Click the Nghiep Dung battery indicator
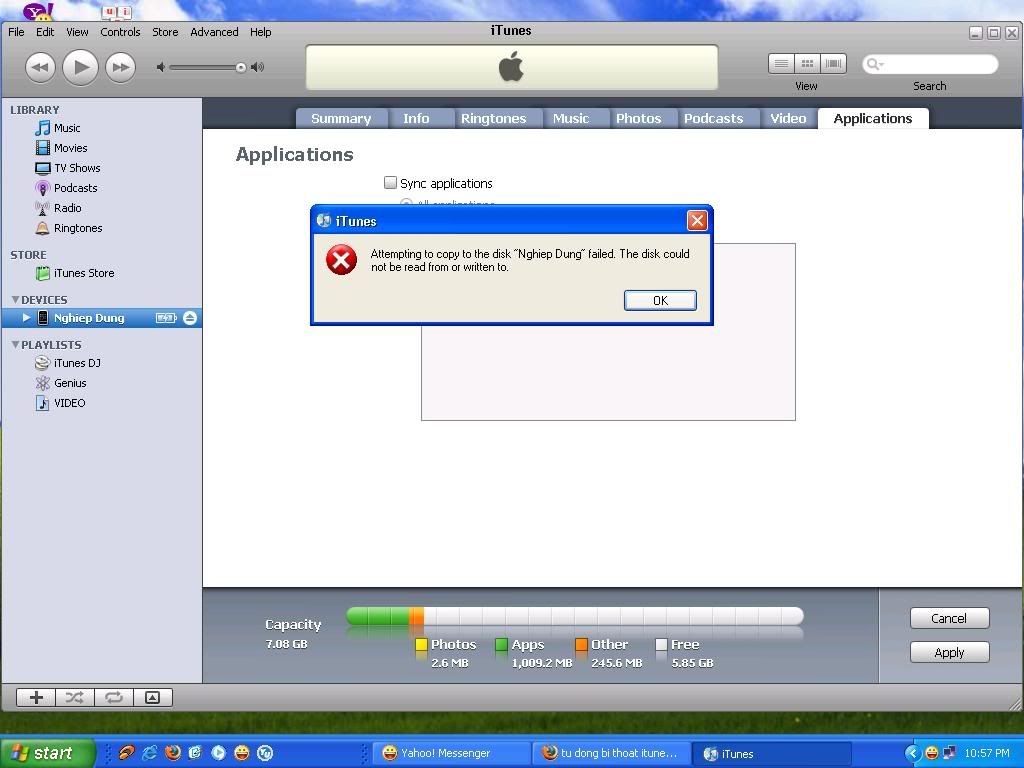This screenshot has height=768, width=1024. (166, 318)
